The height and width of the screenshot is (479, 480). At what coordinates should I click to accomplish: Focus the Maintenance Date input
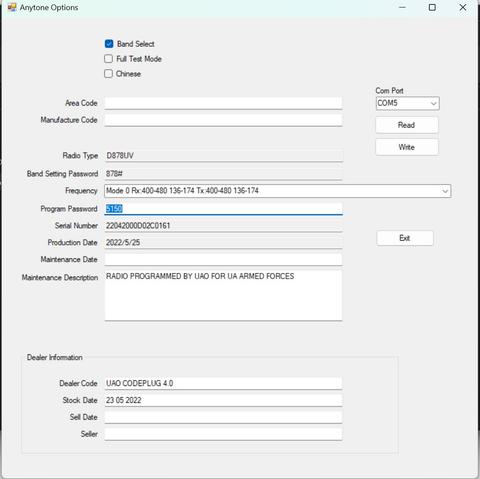click(223, 259)
